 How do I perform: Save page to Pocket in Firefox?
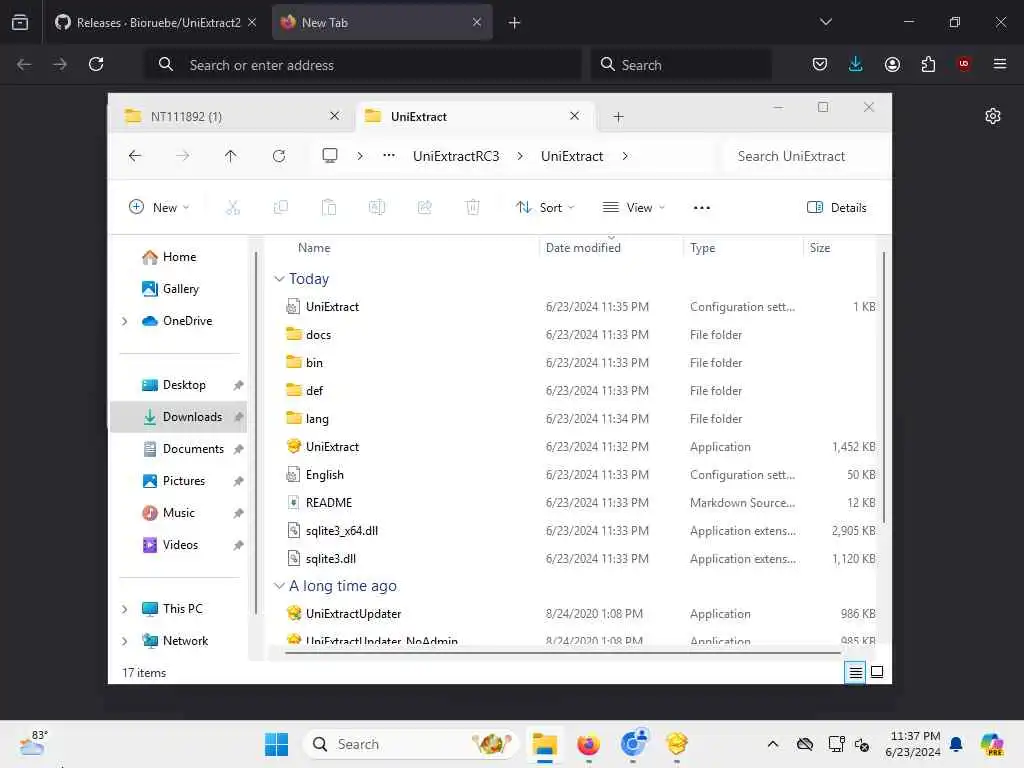pyautogui.click(x=820, y=64)
